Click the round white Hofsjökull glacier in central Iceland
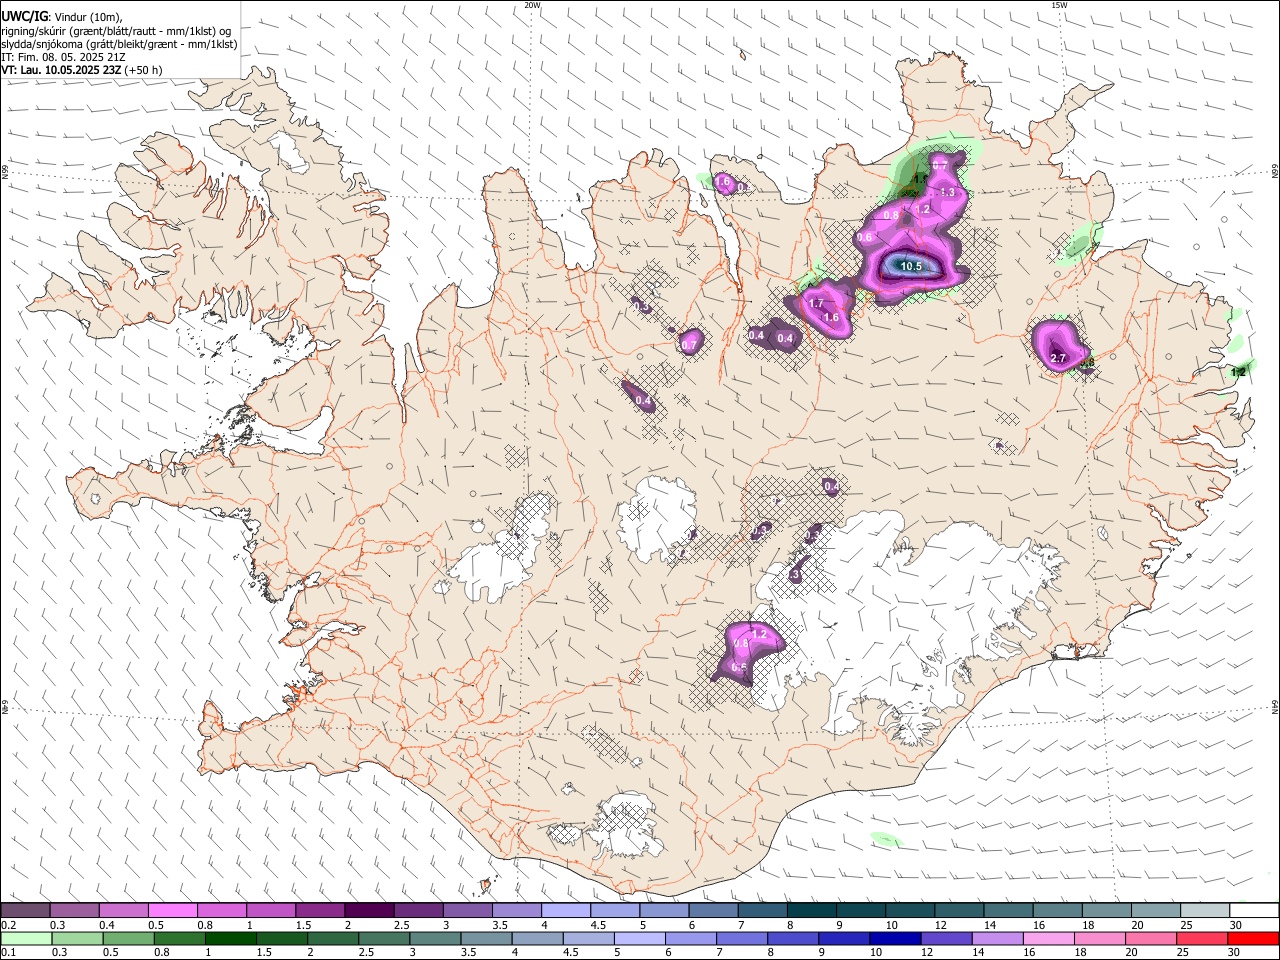This screenshot has height=960, width=1280. click(657, 518)
